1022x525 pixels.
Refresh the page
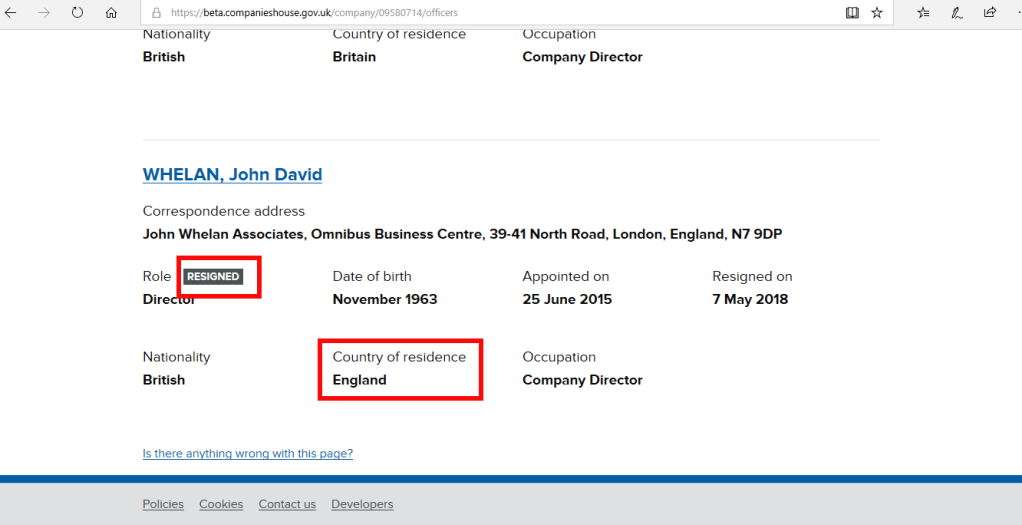(77, 13)
